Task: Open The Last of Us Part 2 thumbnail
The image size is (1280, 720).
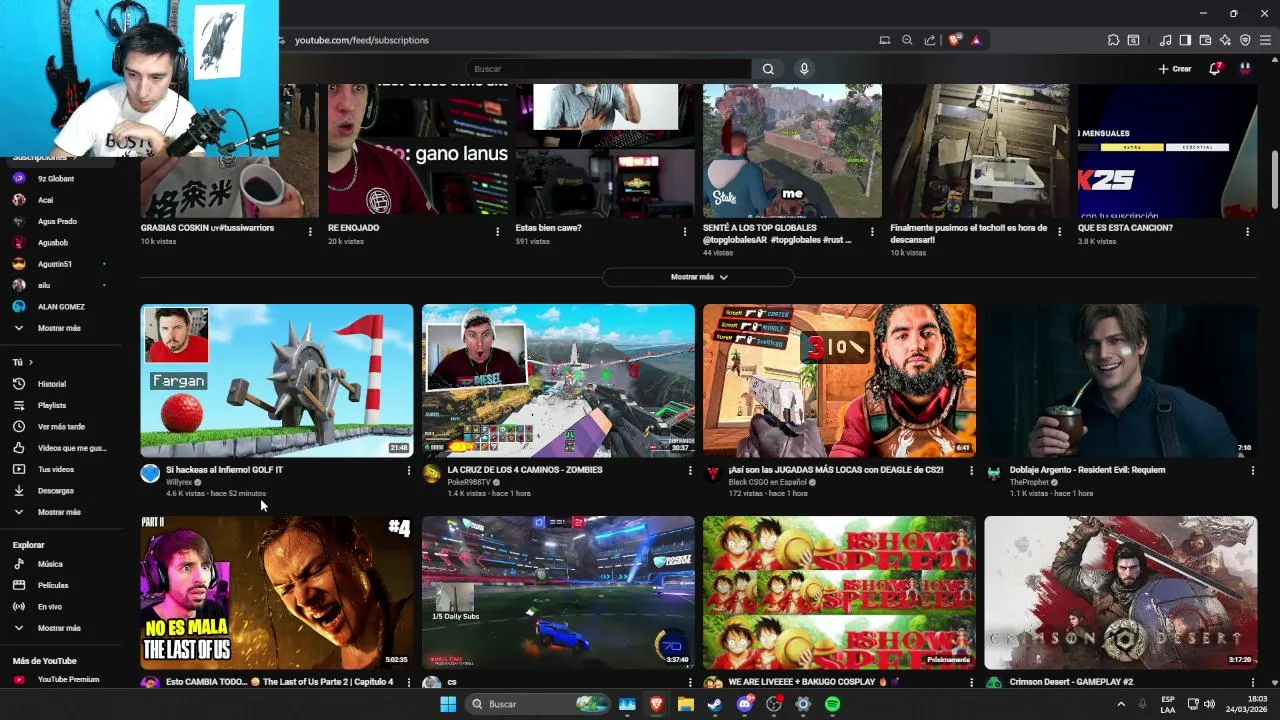Action: (277, 593)
